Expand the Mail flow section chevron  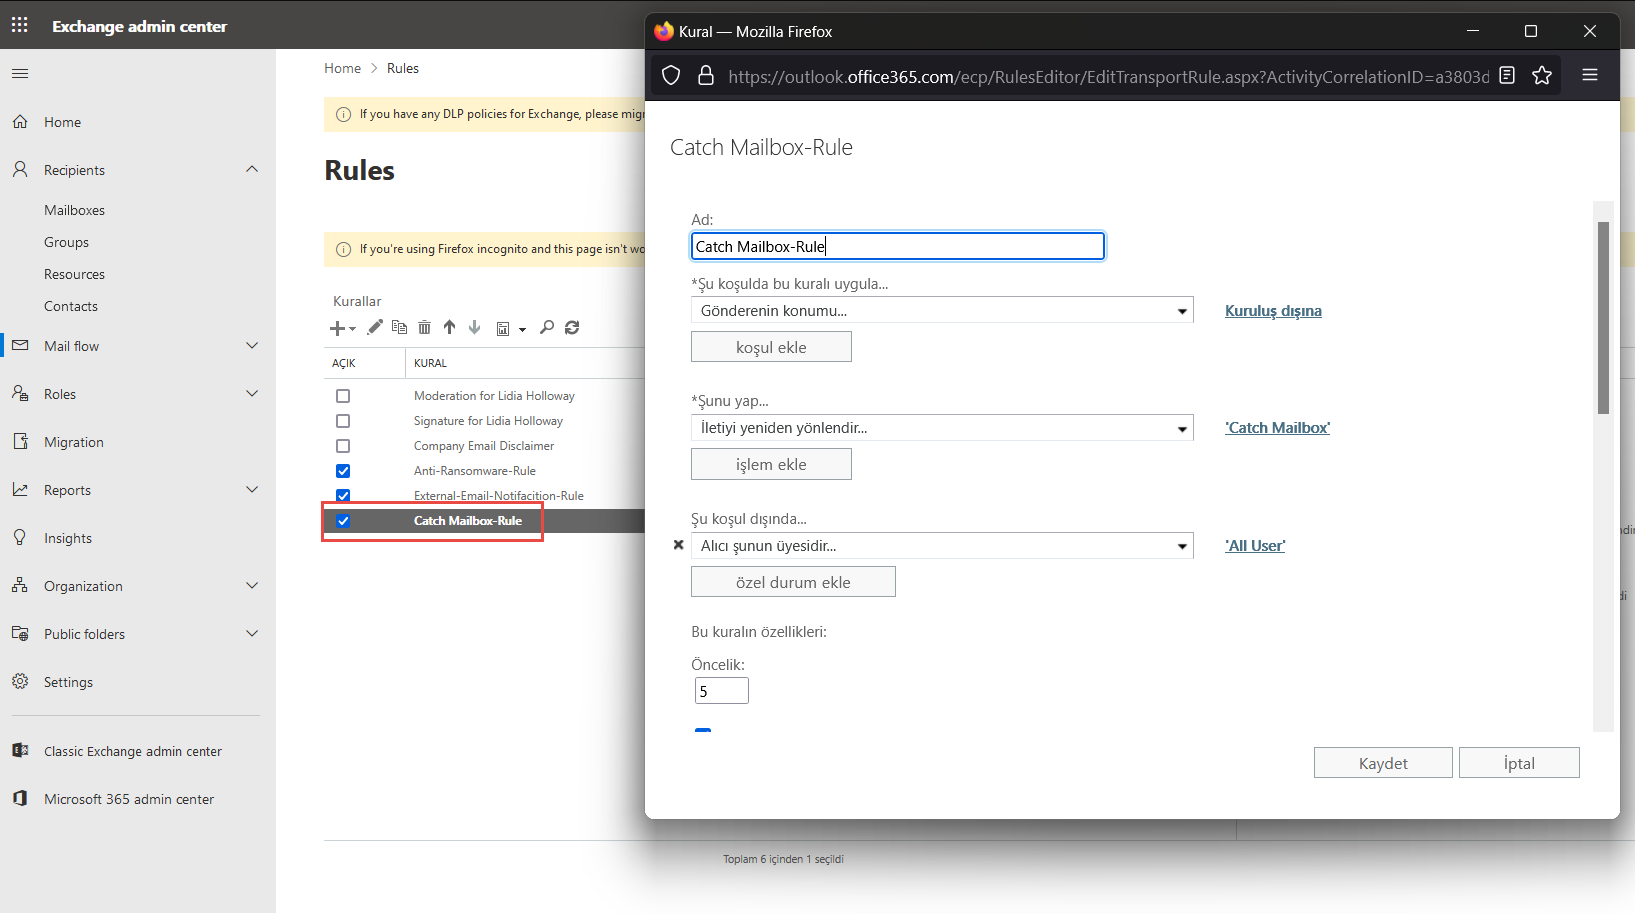click(252, 345)
